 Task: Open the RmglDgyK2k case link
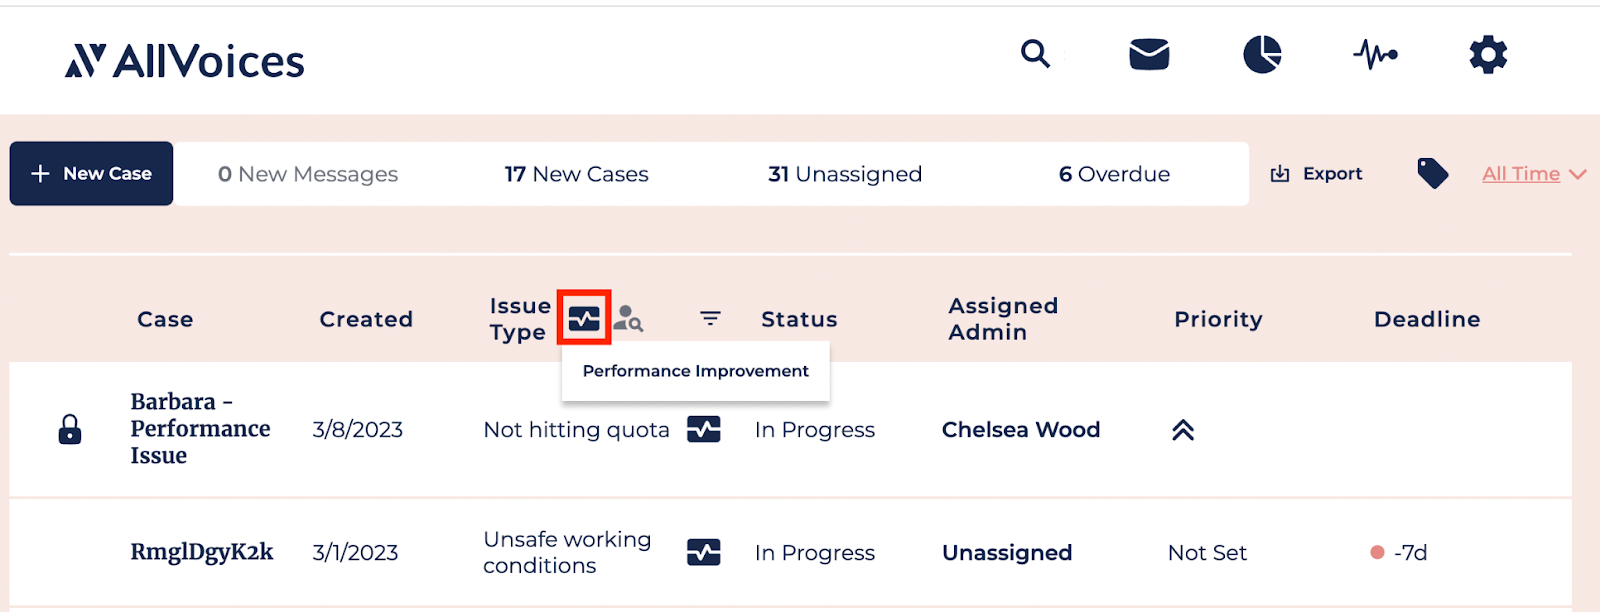coord(202,552)
